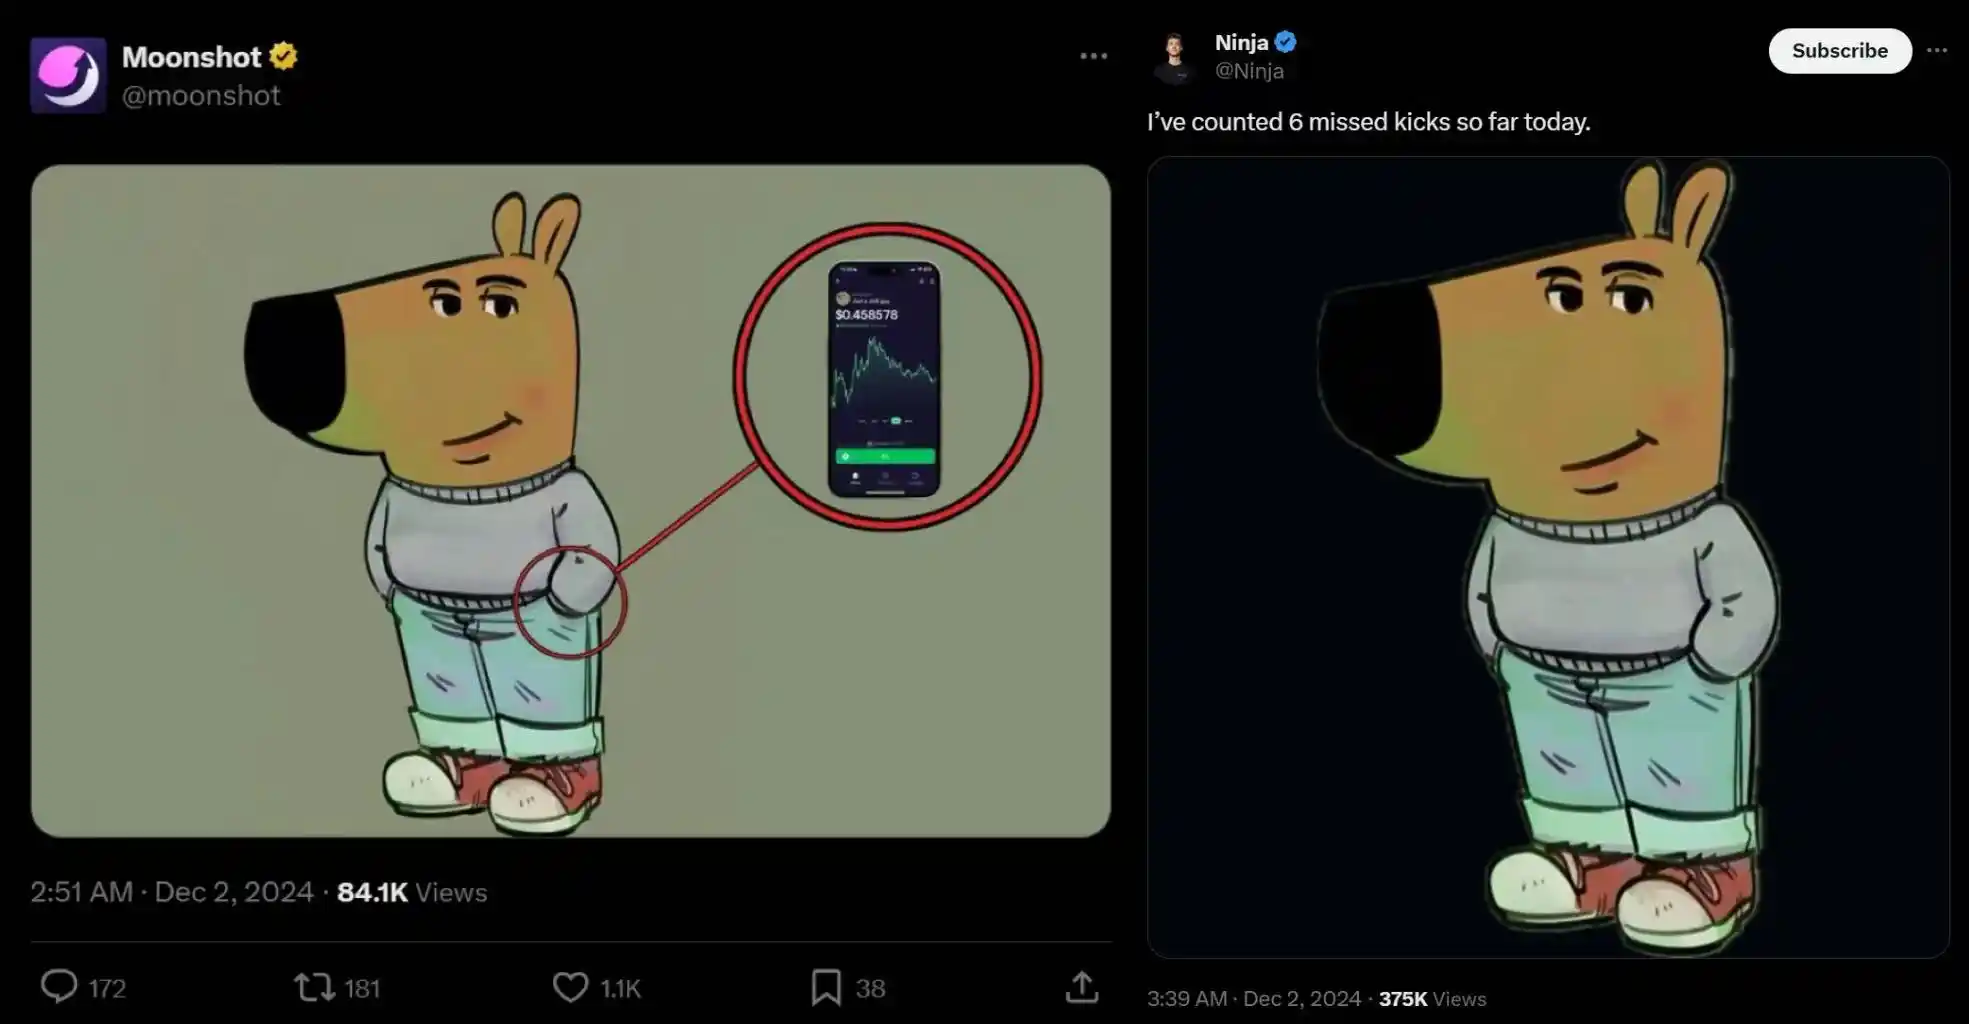Share the Moonshot post
The image size is (1969, 1024).
[x=1081, y=988]
